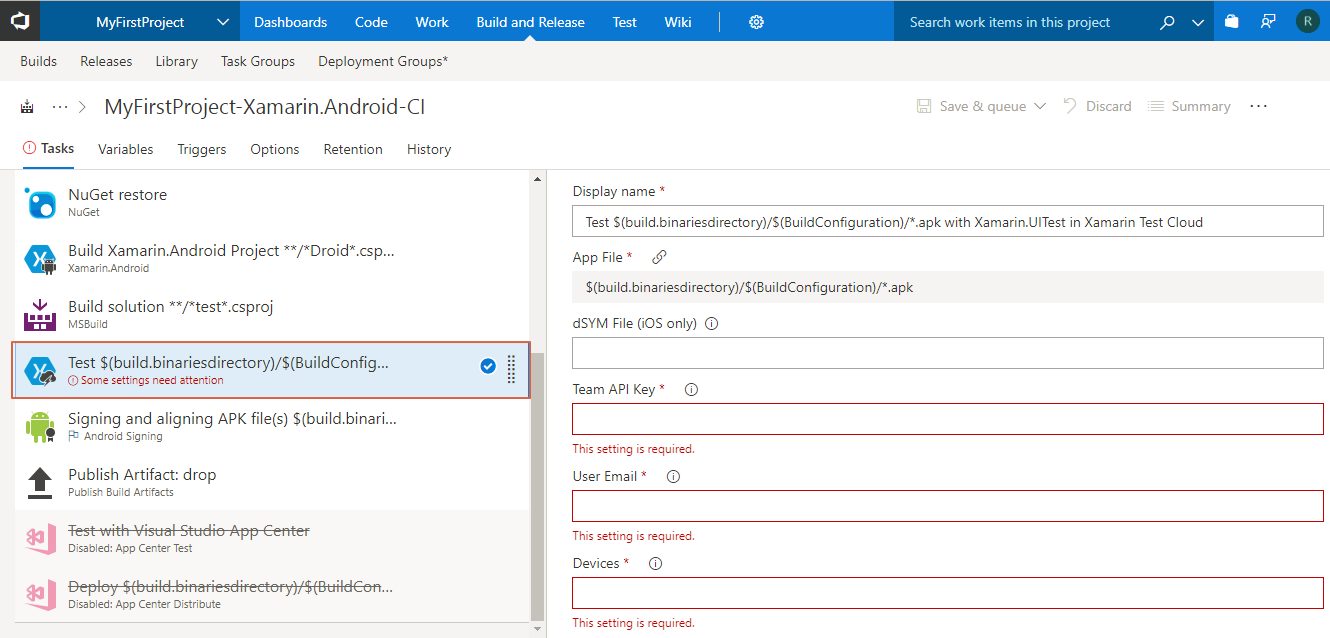1330x638 pixels.
Task: Select the Publish Artifact upload icon
Action: (40, 483)
